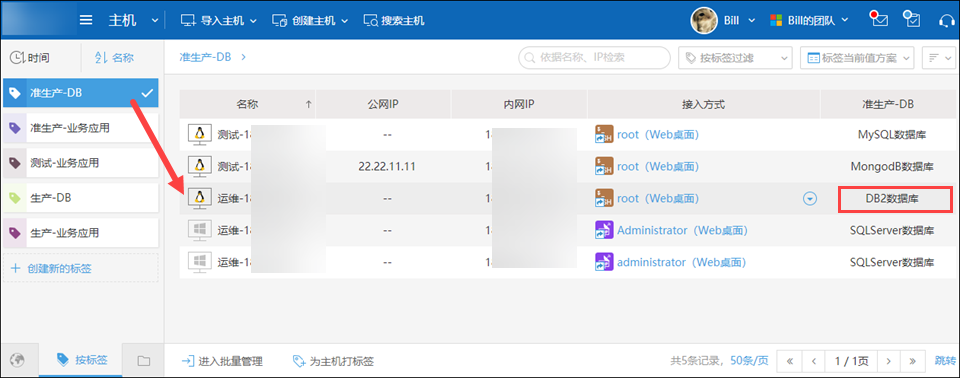960x378 pixels.
Task: Open the task checklist icon
Action: tap(912, 20)
